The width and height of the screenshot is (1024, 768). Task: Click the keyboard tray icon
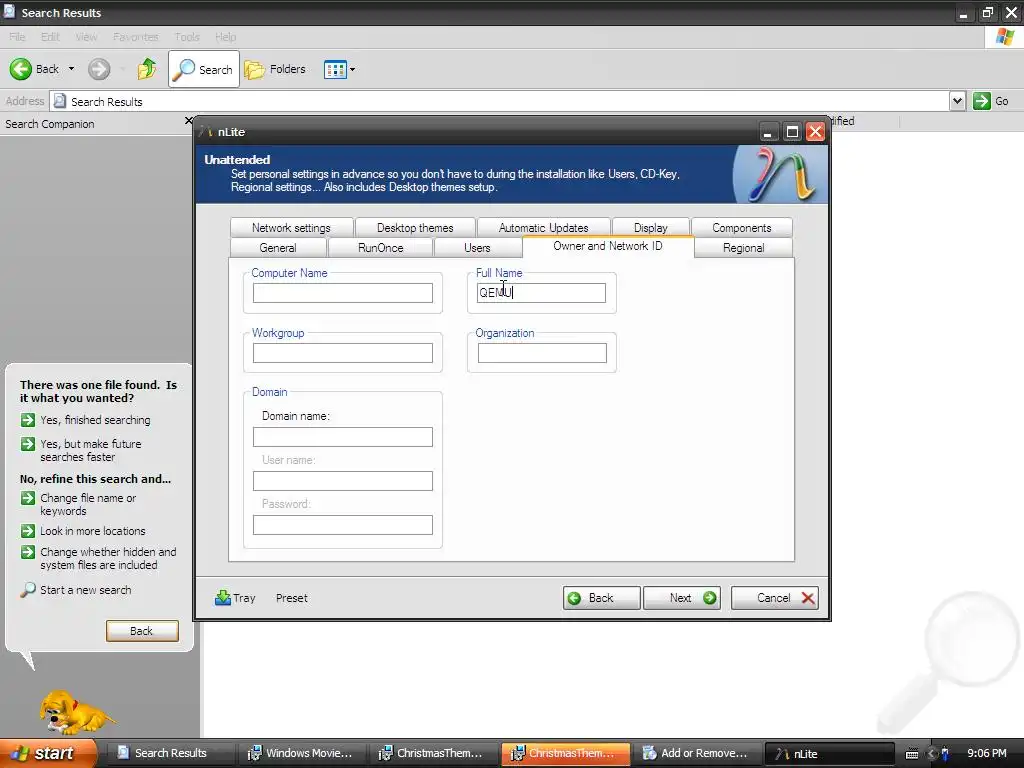coord(912,754)
